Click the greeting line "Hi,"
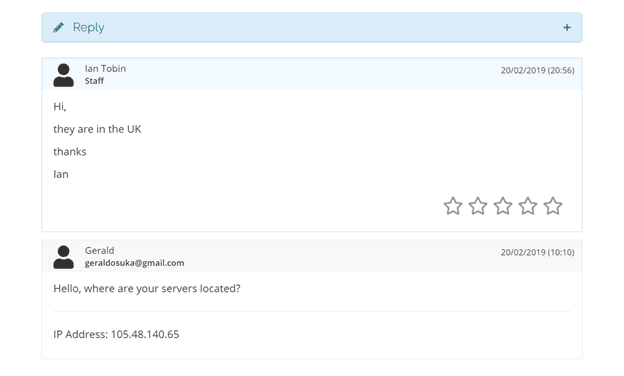This screenshot has width=624, height=376. pyautogui.click(x=60, y=107)
